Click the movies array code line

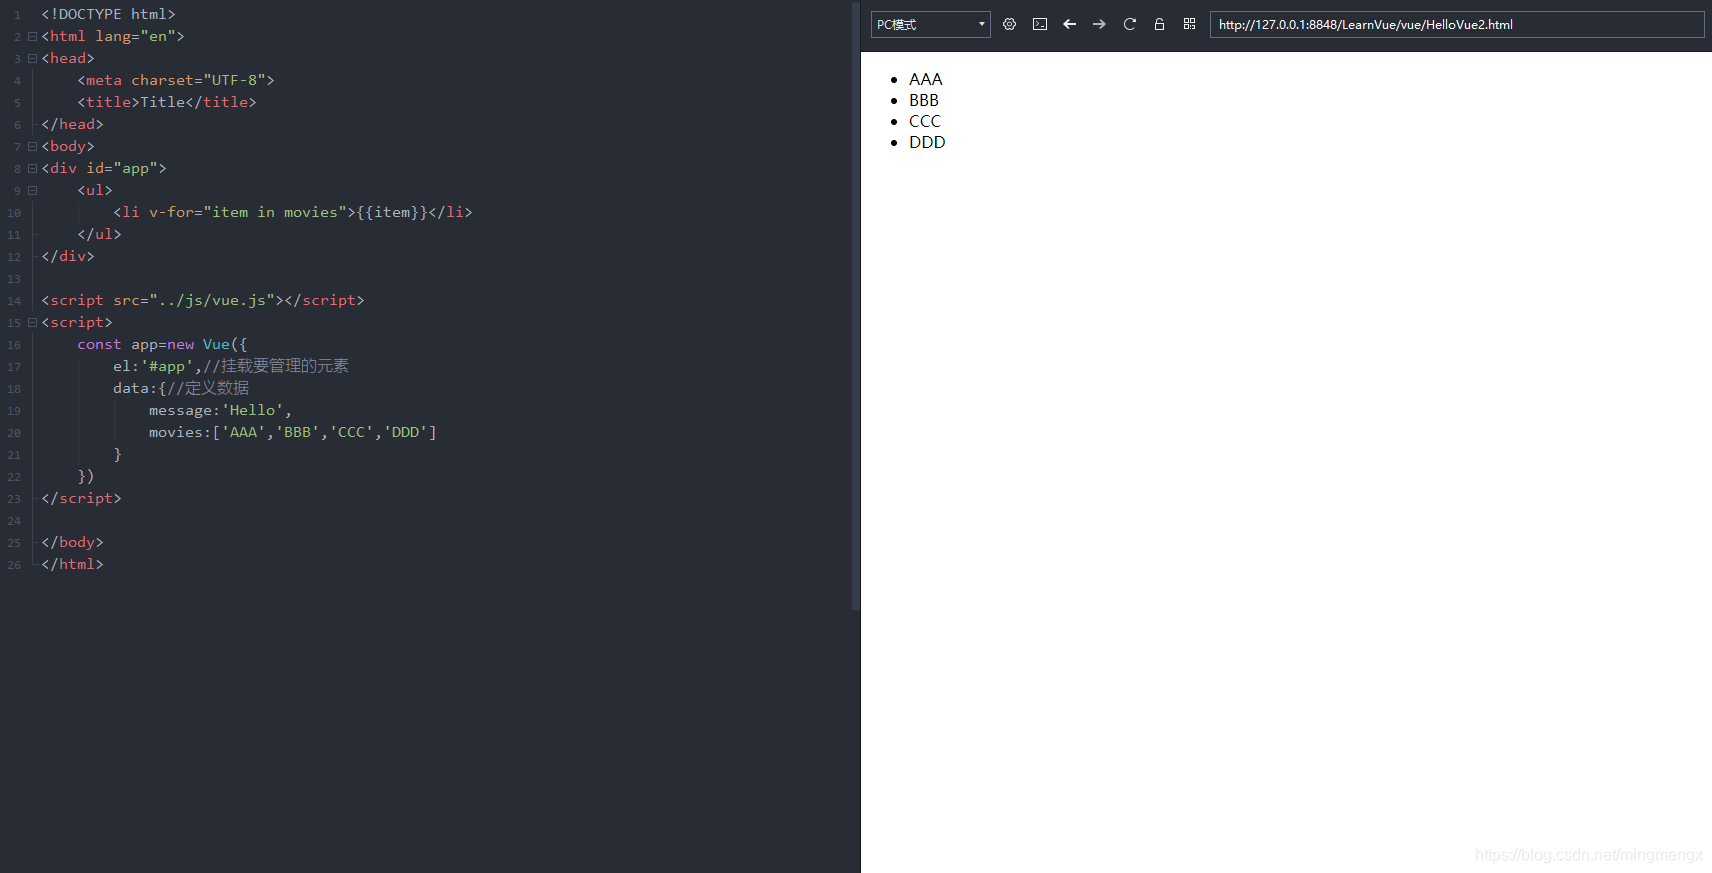tap(293, 432)
